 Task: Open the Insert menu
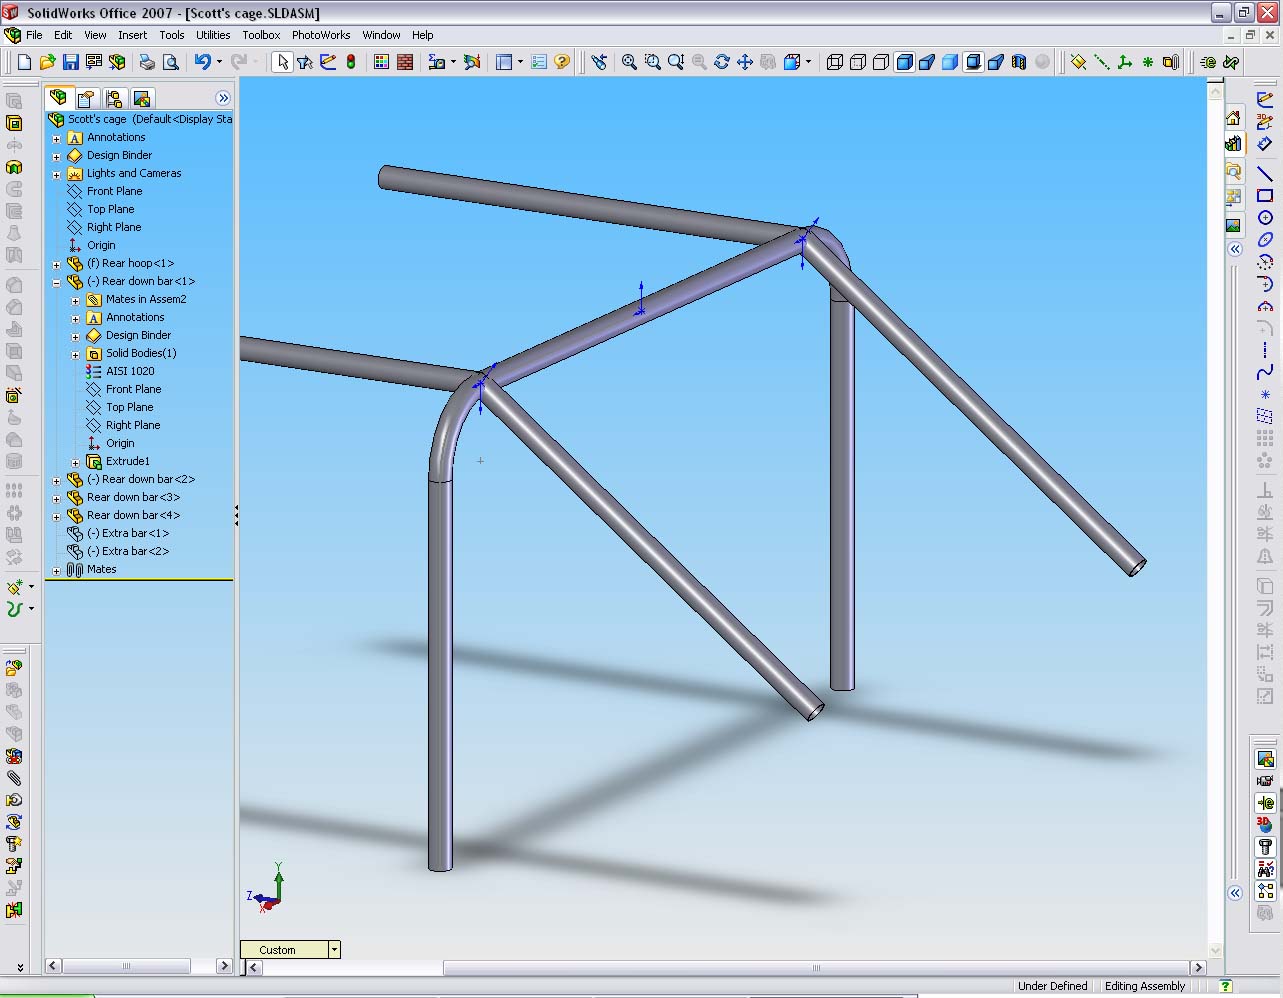(132, 35)
